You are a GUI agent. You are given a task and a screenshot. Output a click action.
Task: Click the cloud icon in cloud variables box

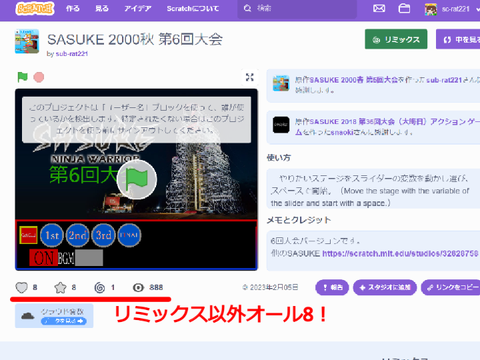28,316
